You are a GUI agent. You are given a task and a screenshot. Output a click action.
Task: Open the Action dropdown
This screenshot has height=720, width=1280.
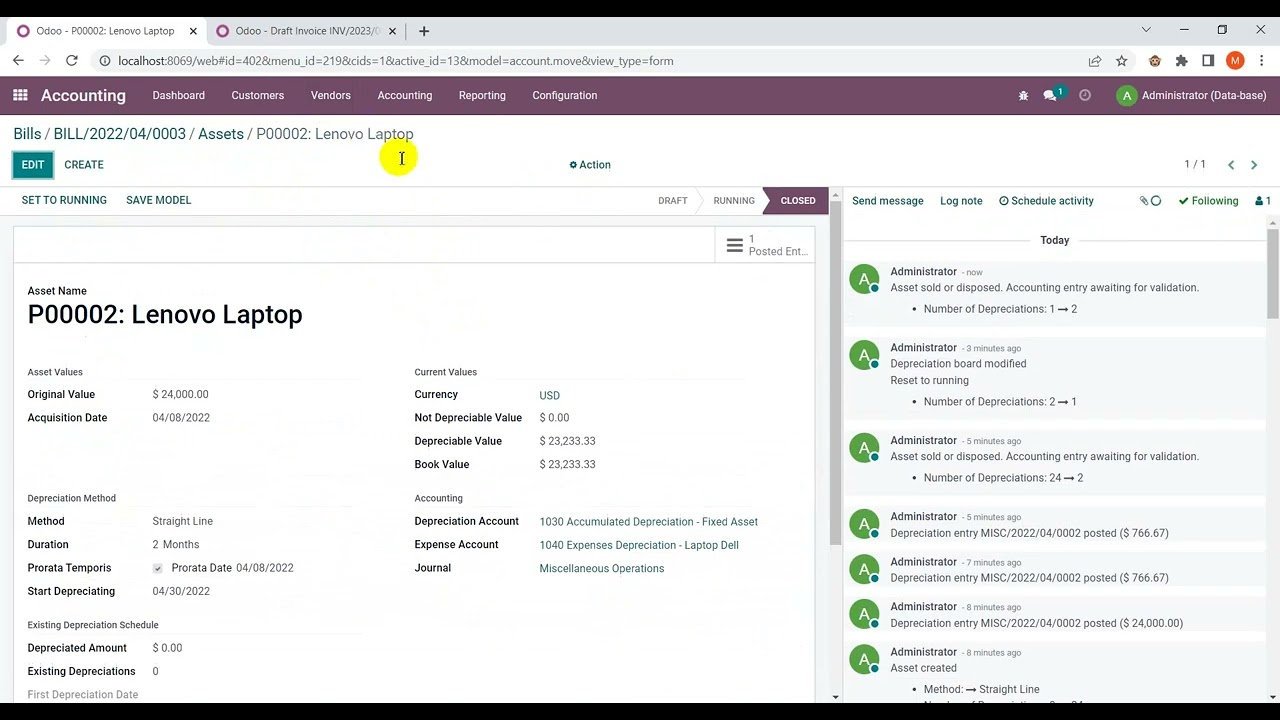click(590, 165)
